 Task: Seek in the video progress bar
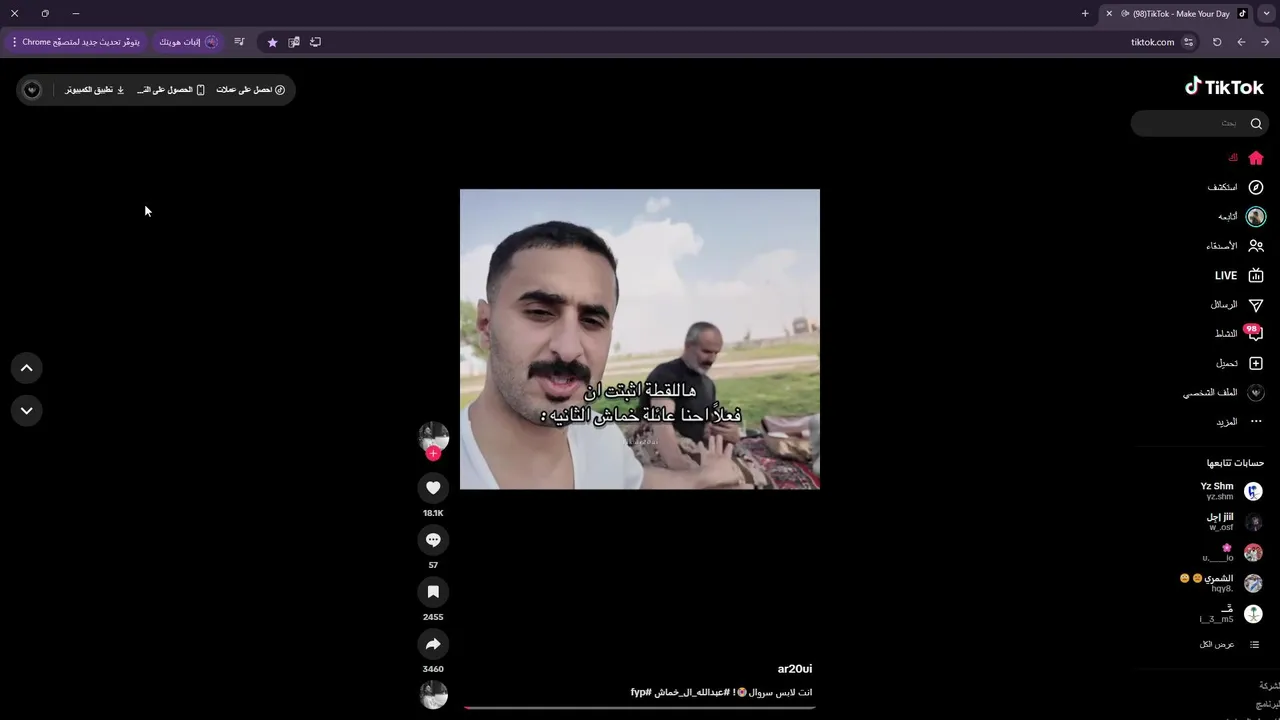[x=640, y=708]
